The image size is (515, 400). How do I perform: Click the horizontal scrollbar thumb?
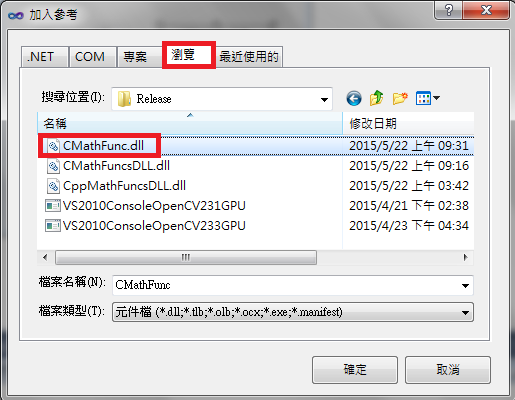(x=186, y=257)
